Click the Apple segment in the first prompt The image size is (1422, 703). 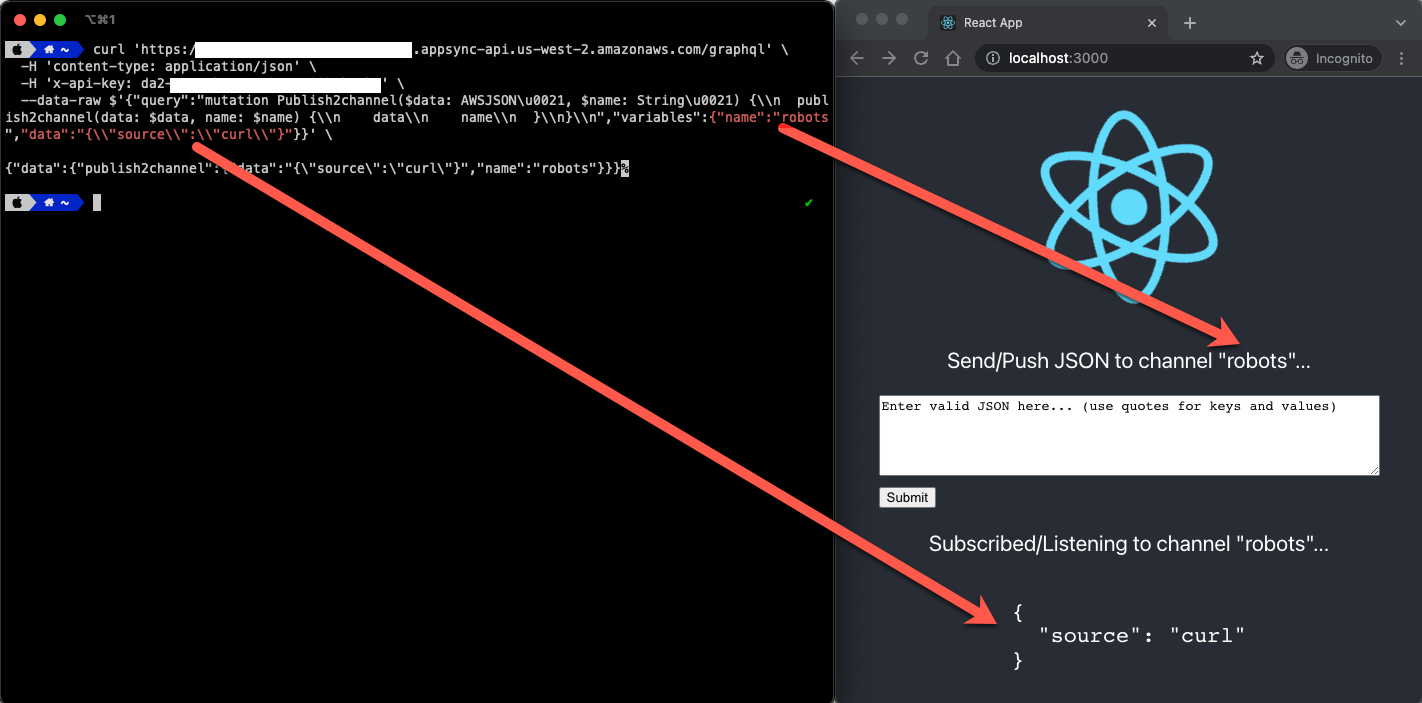point(17,49)
